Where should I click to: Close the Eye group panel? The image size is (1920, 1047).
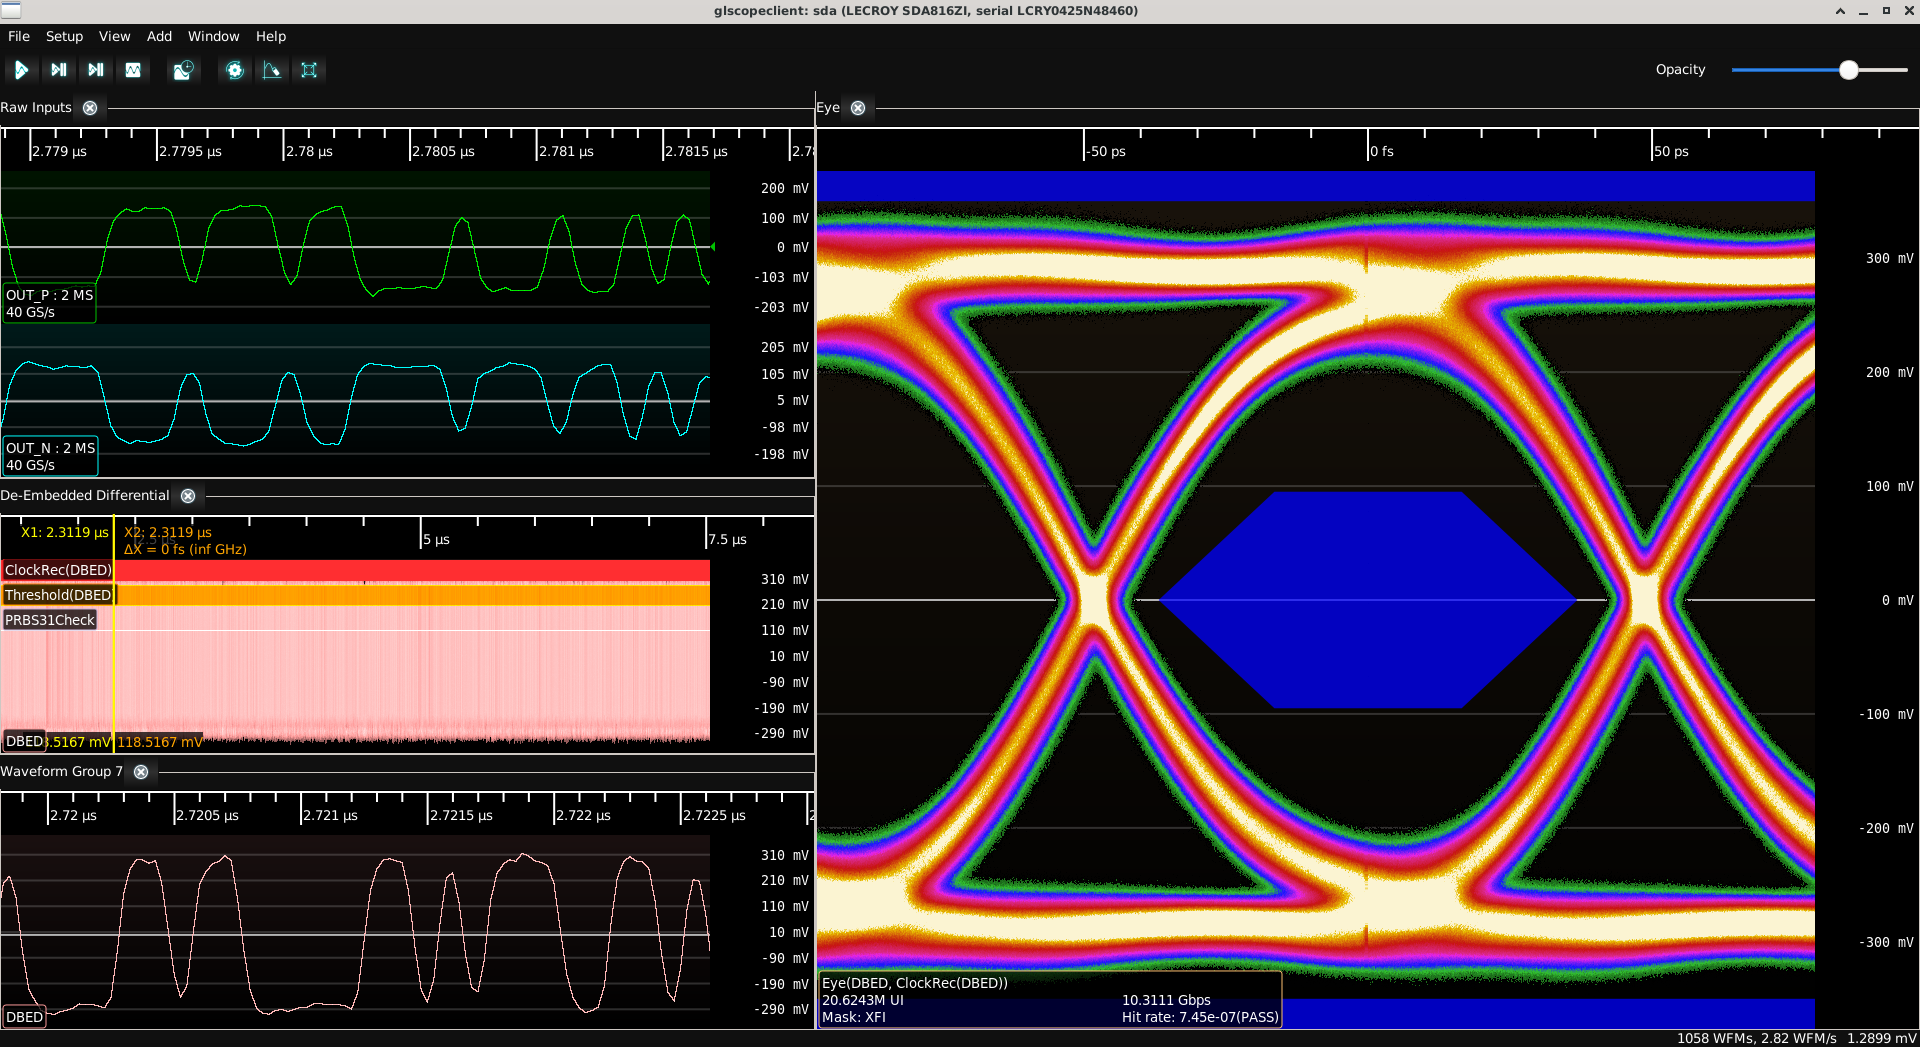858,108
